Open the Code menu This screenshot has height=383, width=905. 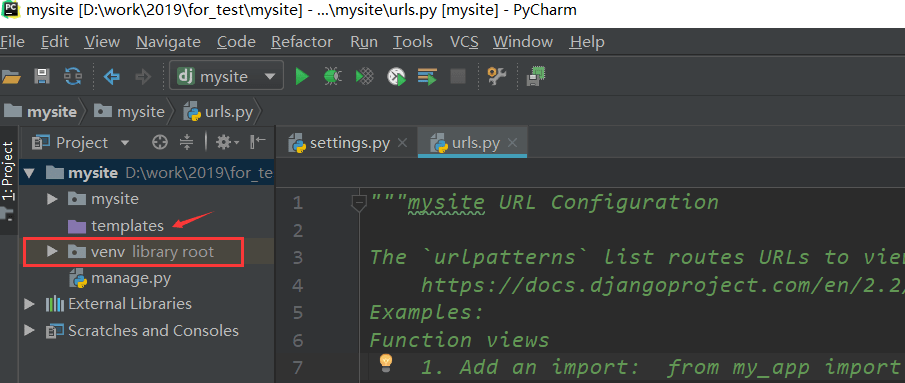(236, 42)
